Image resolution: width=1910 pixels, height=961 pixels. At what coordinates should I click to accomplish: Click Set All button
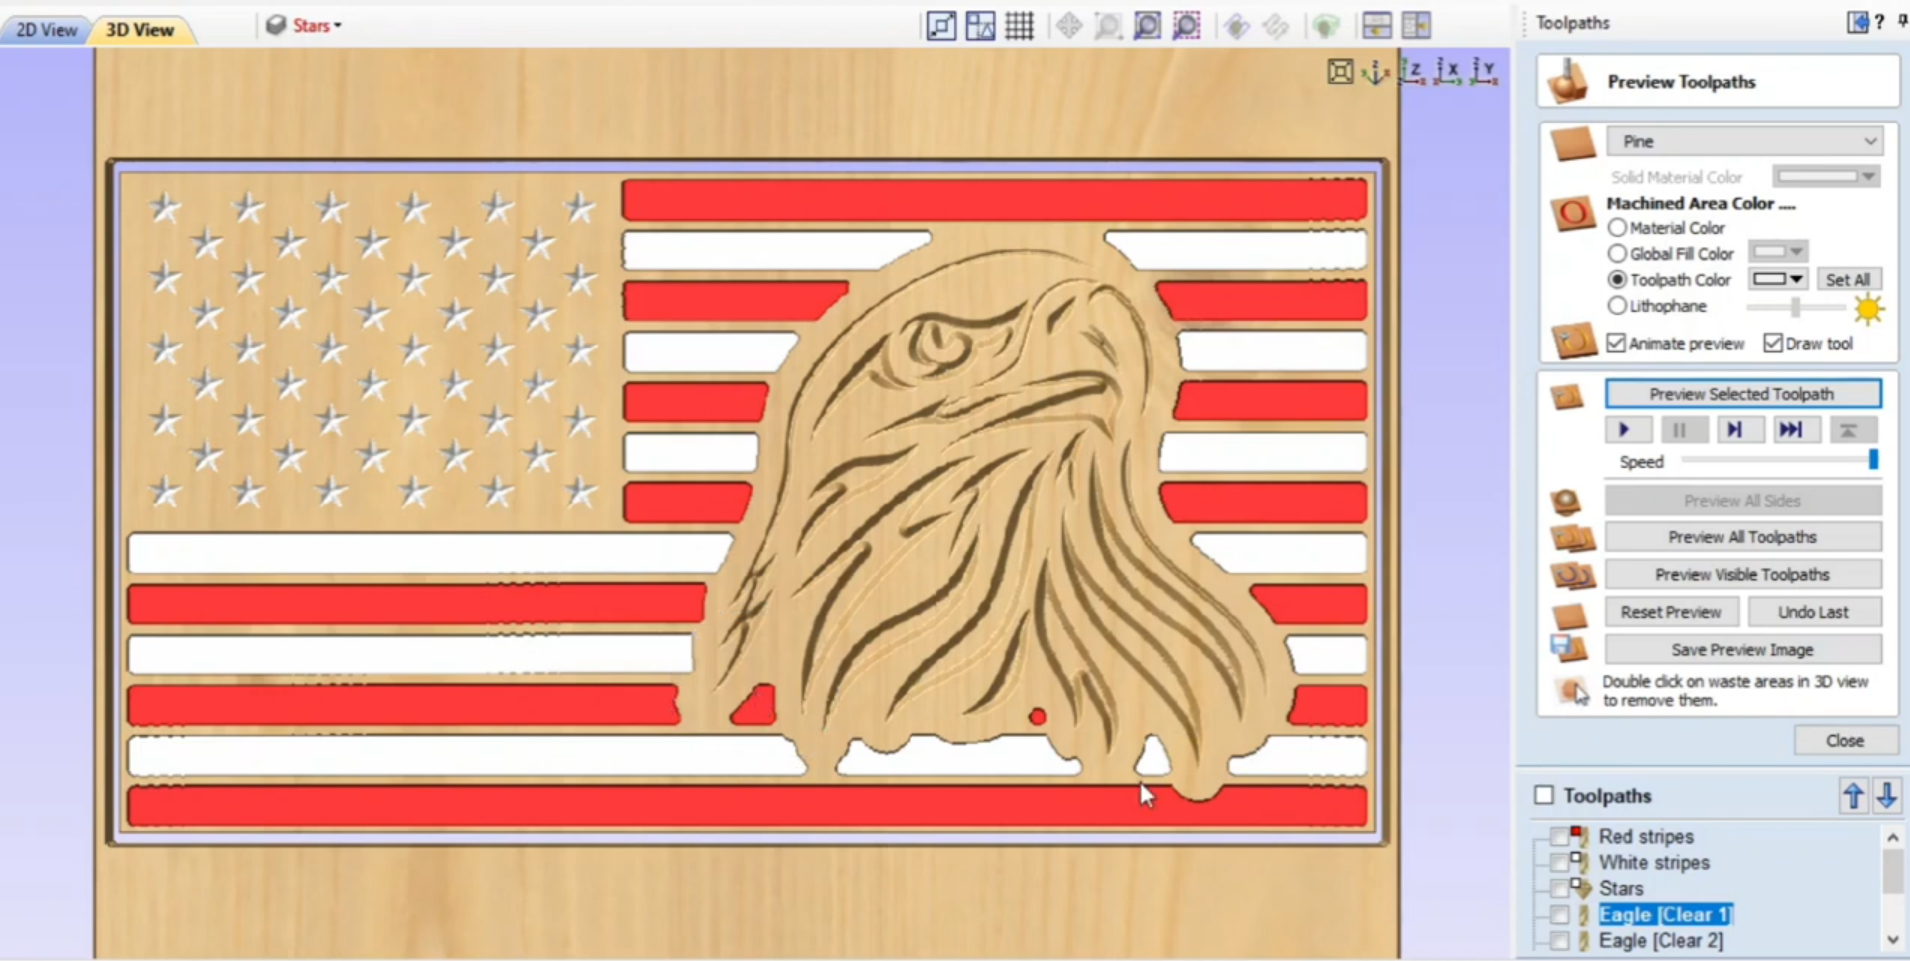[x=1848, y=280]
